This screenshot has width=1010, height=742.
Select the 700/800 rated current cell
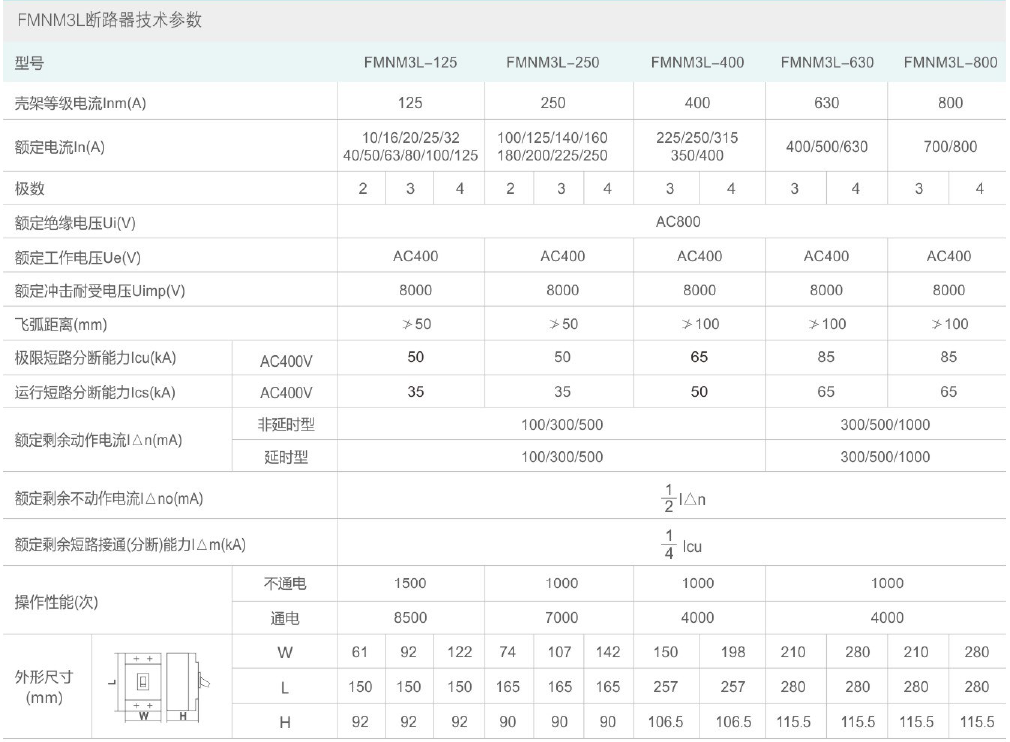click(x=949, y=146)
